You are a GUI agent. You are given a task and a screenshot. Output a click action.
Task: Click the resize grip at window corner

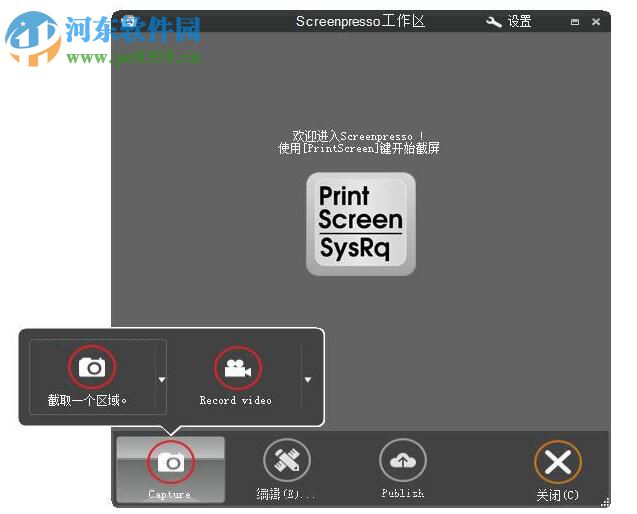click(605, 502)
